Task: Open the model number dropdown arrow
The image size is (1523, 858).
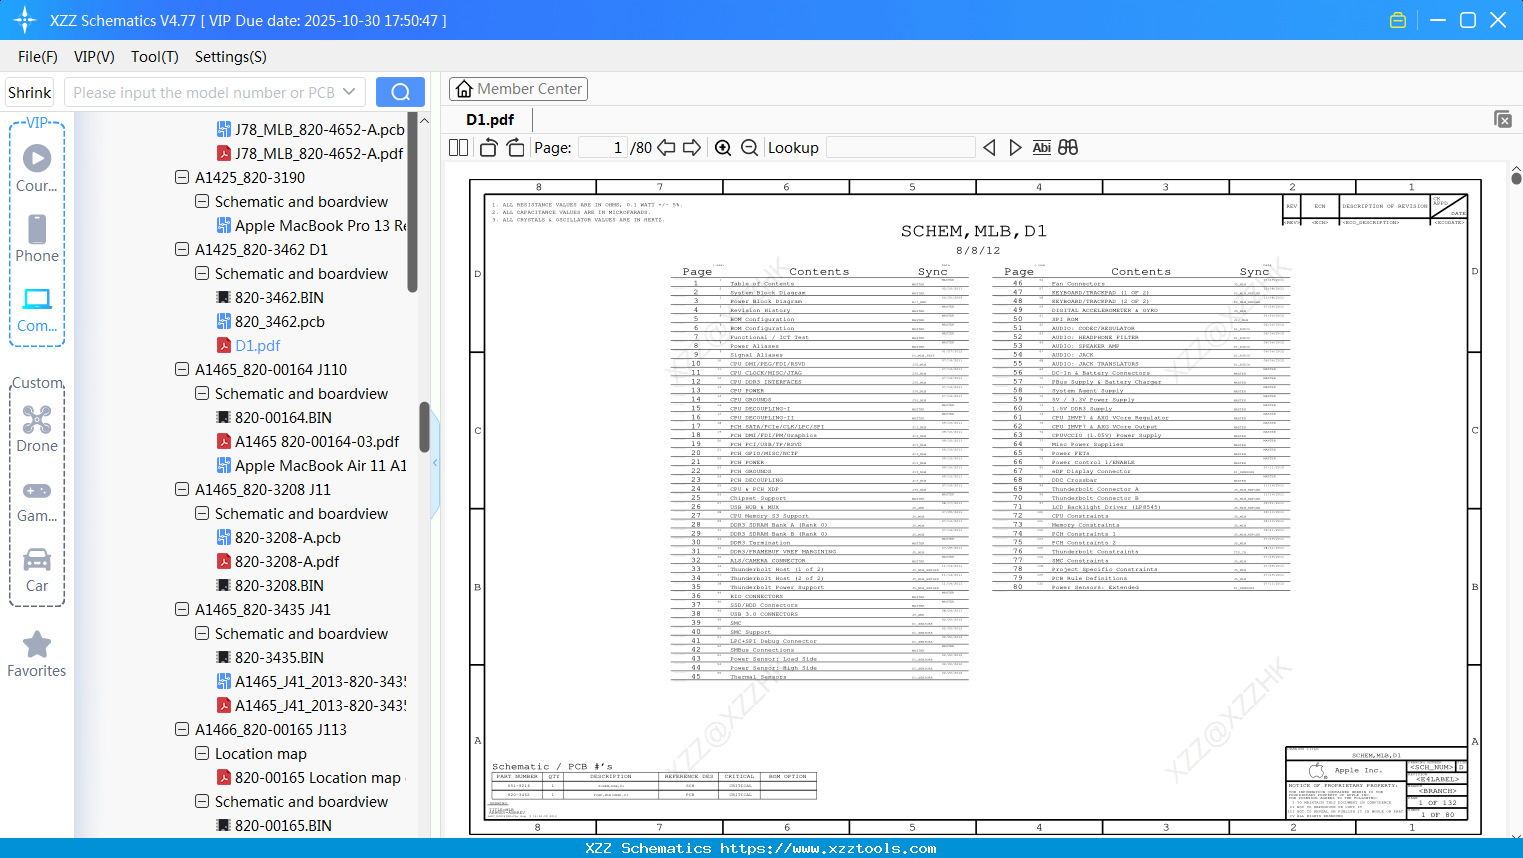Action: 349,92
